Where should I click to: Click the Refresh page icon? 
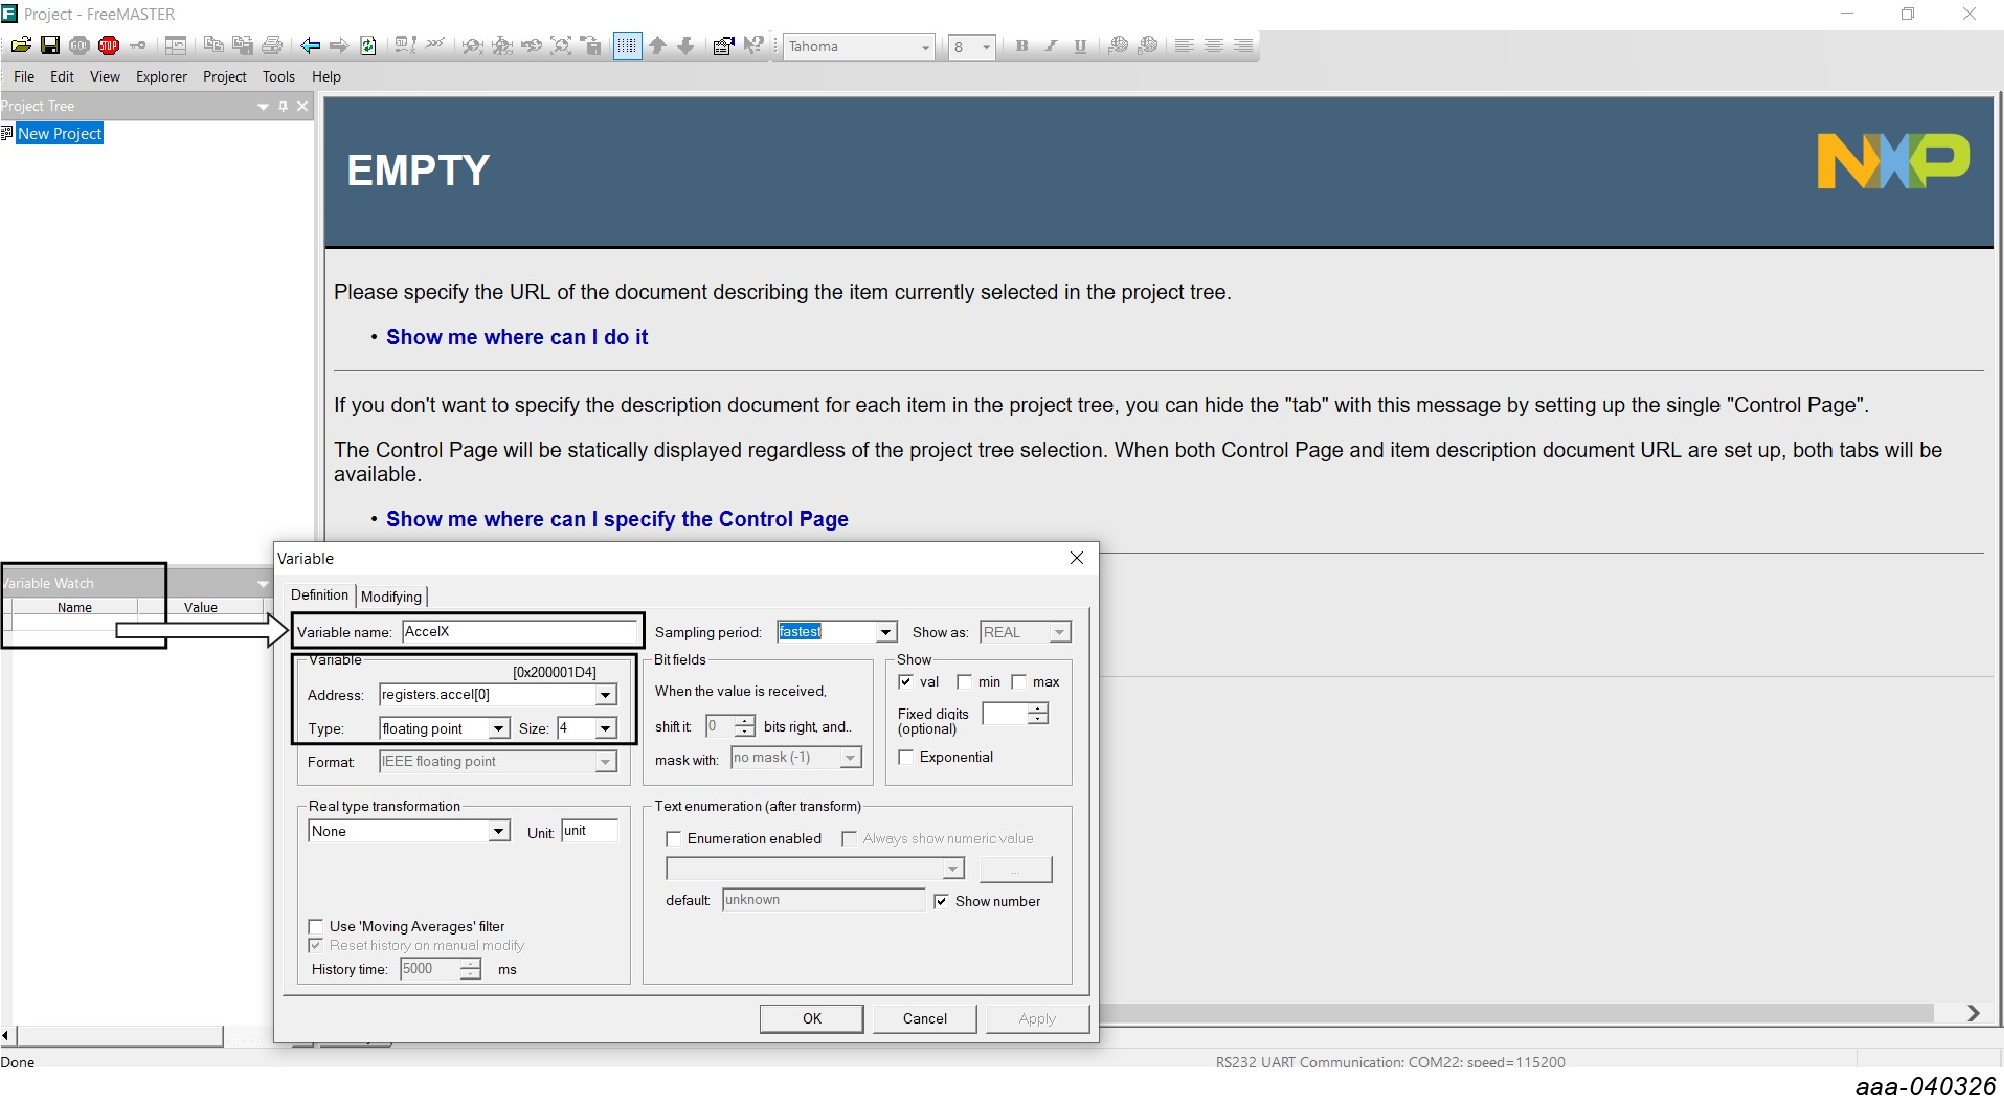coord(368,46)
